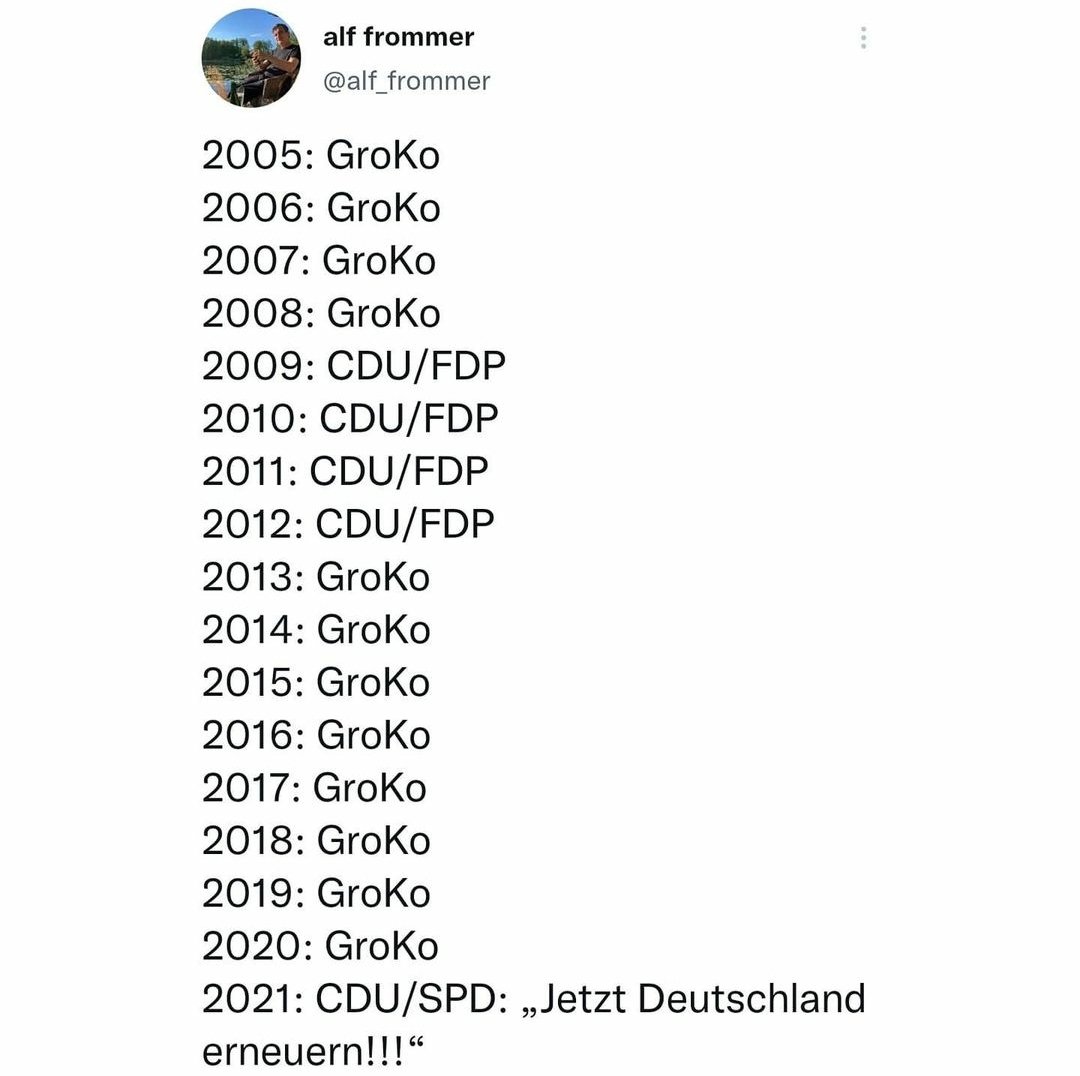
Task: Click the "2021: CDU/SPD" text
Action: point(354,999)
